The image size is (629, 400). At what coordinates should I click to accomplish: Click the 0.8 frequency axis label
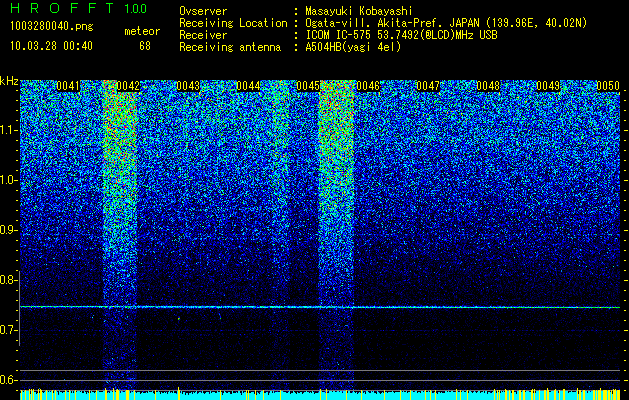8,280
